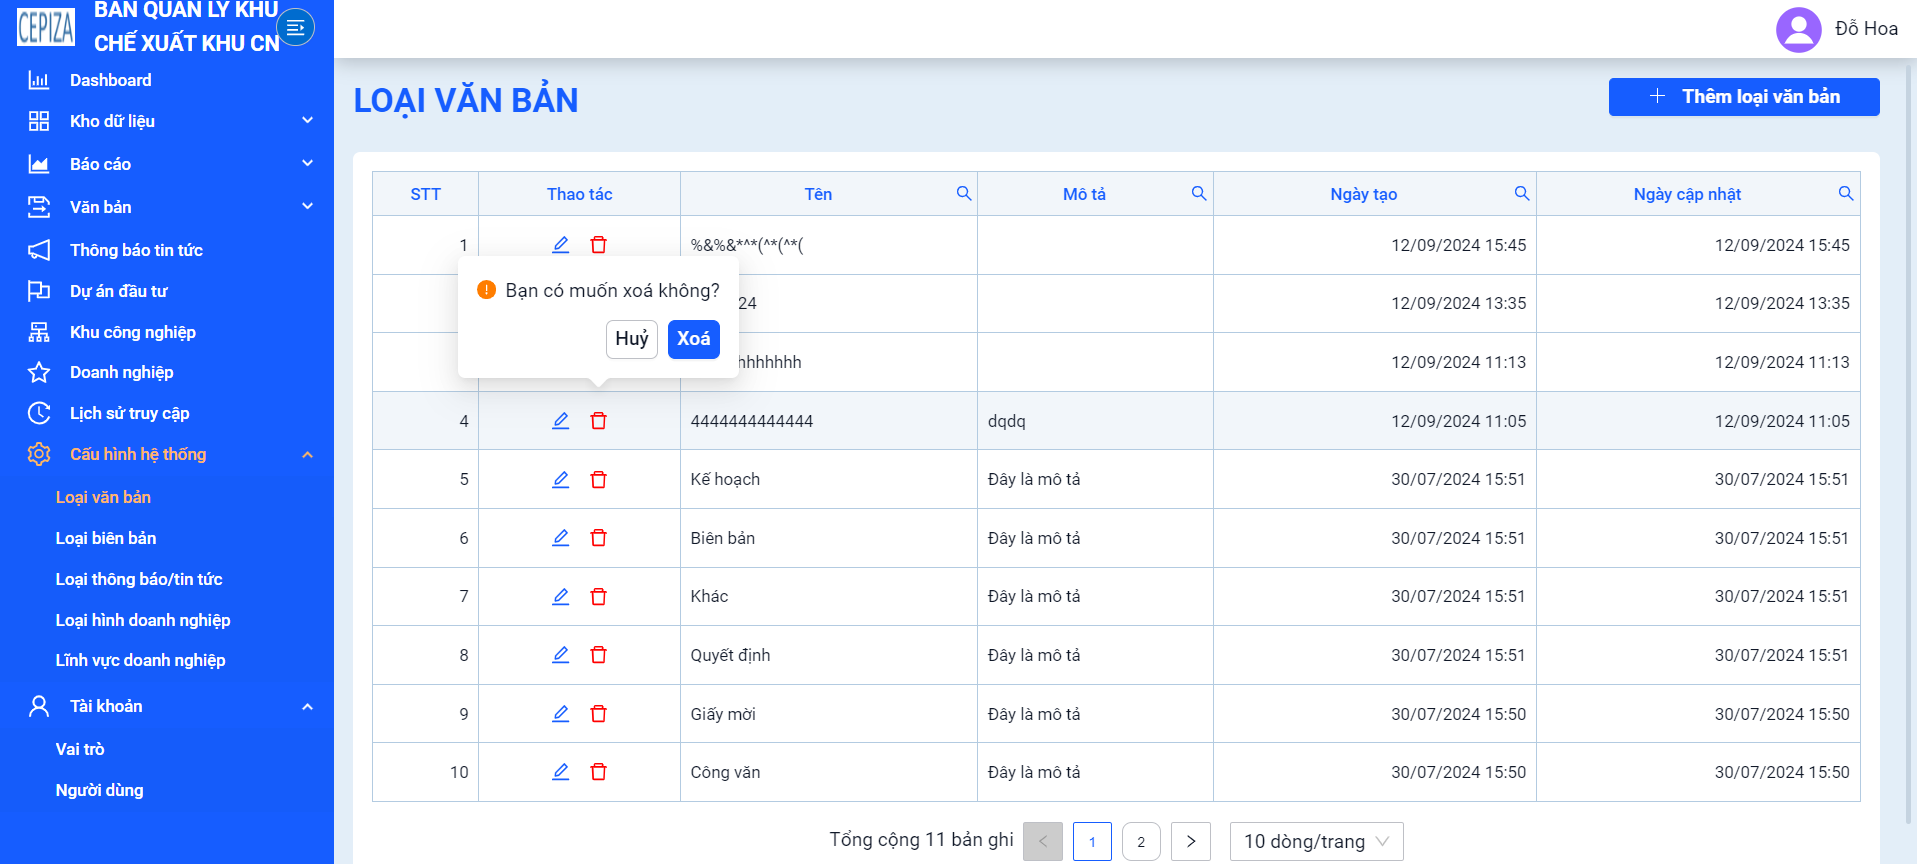Search in the Ngày tạo column
The height and width of the screenshot is (864, 1917).
(x=1522, y=193)
